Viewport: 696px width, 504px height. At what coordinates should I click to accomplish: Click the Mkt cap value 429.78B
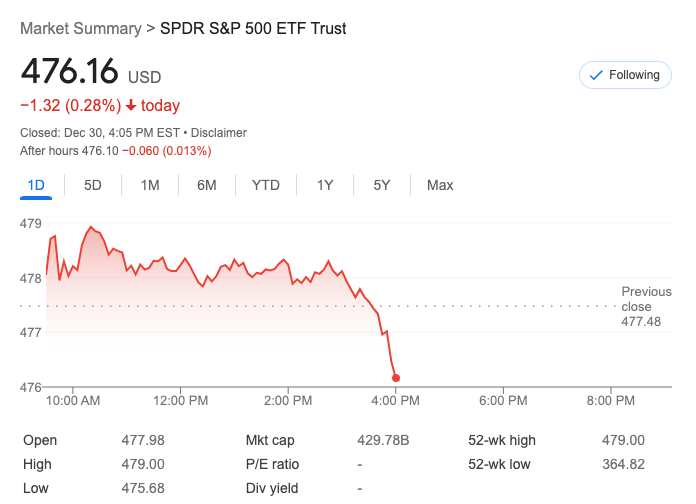click(x=383, y=440)
